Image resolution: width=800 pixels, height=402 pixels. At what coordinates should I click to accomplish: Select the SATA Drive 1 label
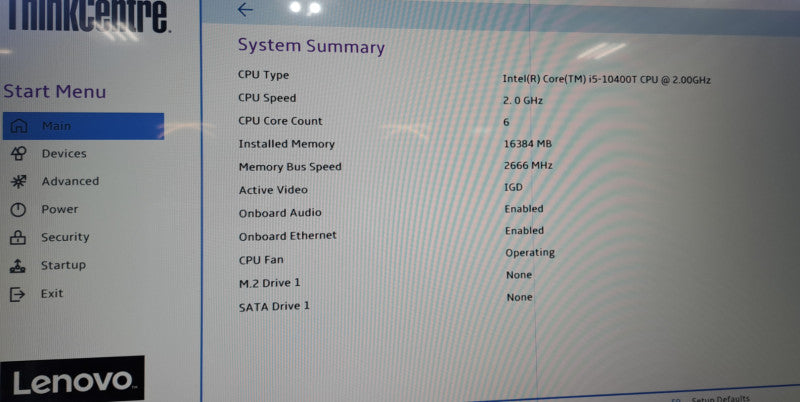[274, 307]
